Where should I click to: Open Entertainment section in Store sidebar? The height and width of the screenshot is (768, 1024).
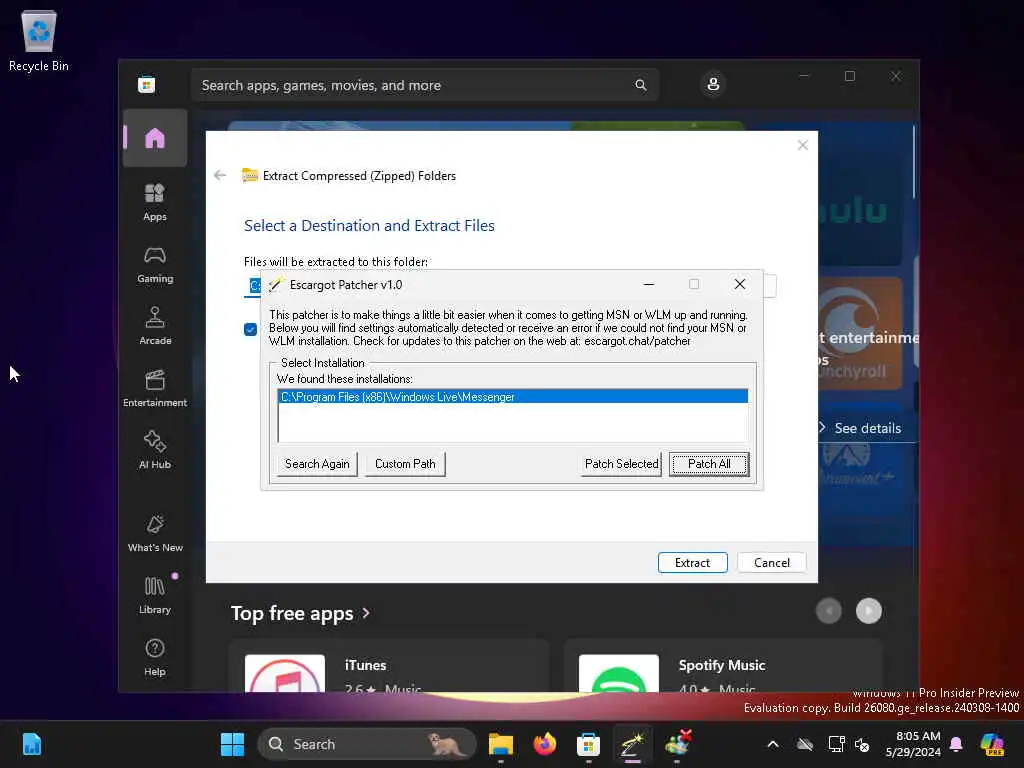pyautogui.click(x=155, y=388)
